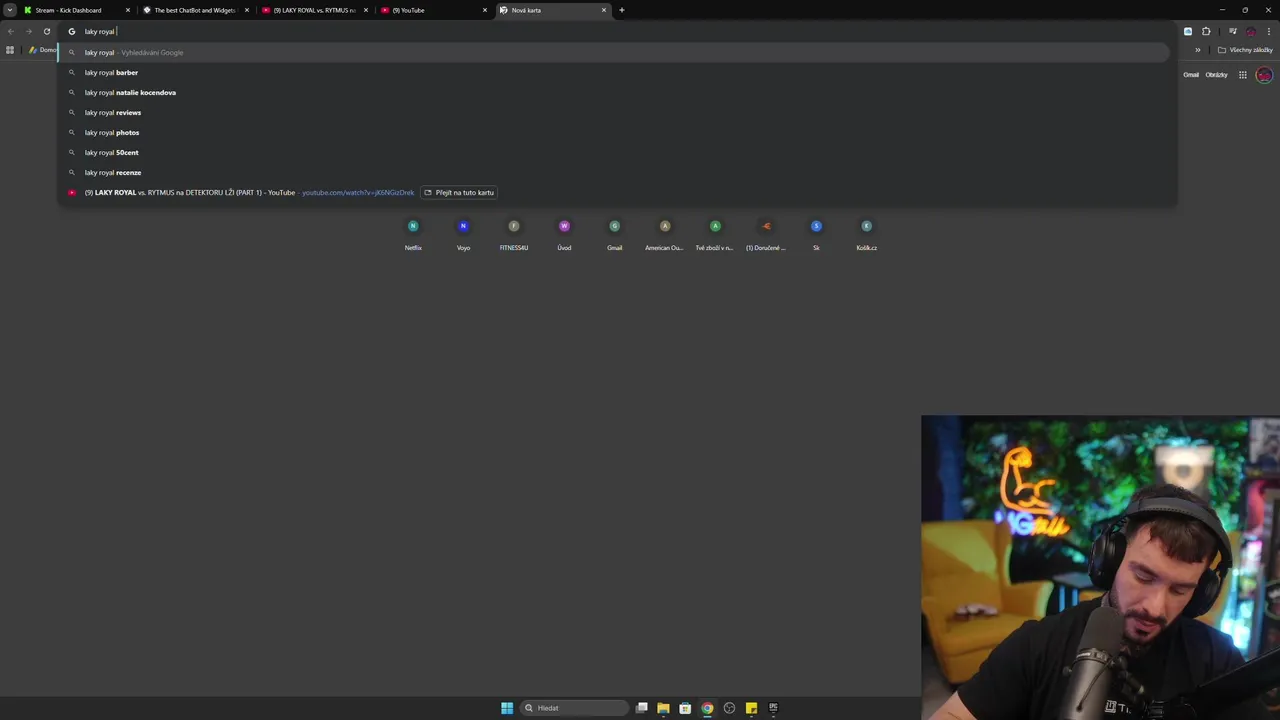Viewport: 1280px width, 720px height.
Task: Open the American Ou... shortcut
Action: (665, 234)
